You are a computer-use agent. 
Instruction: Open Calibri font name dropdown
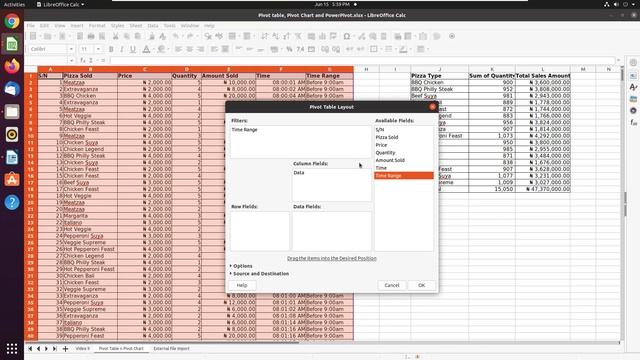click(x=71, y=49)
